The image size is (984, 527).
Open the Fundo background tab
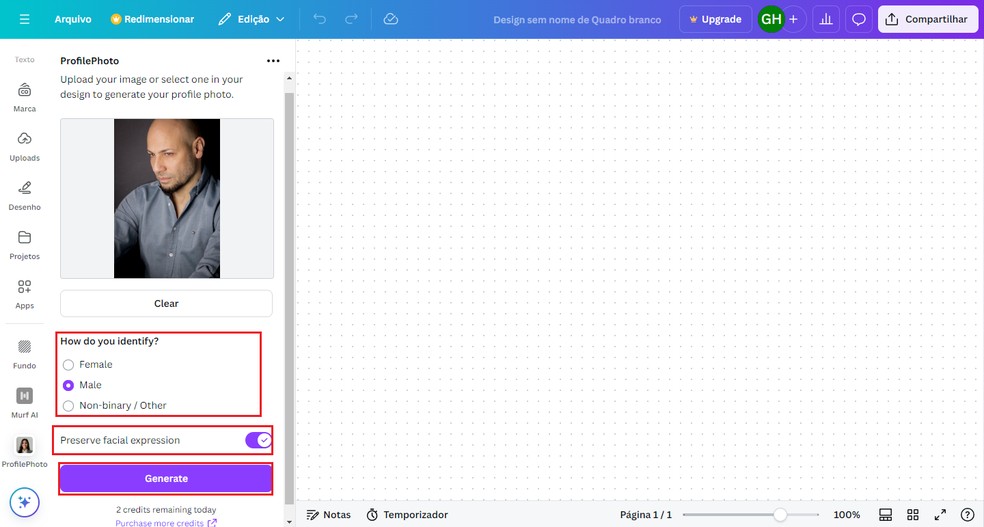pos(24,354)
